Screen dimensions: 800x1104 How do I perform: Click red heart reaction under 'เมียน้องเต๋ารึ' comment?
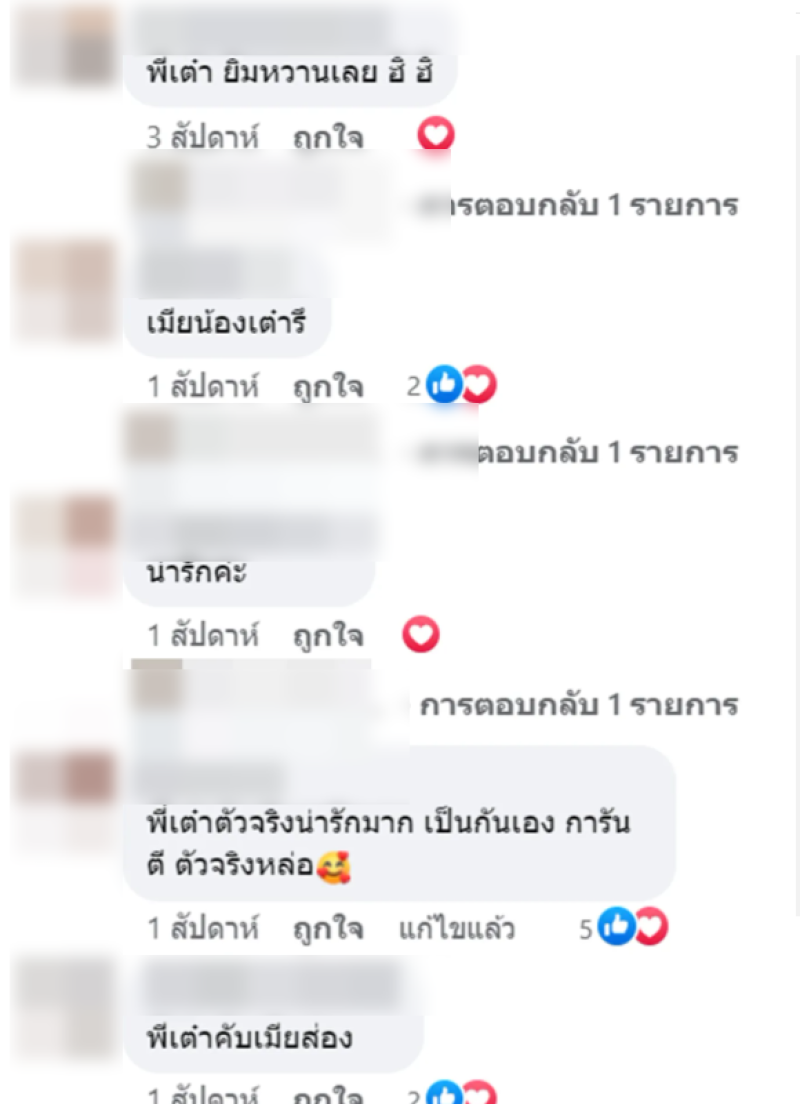point(480,384)
